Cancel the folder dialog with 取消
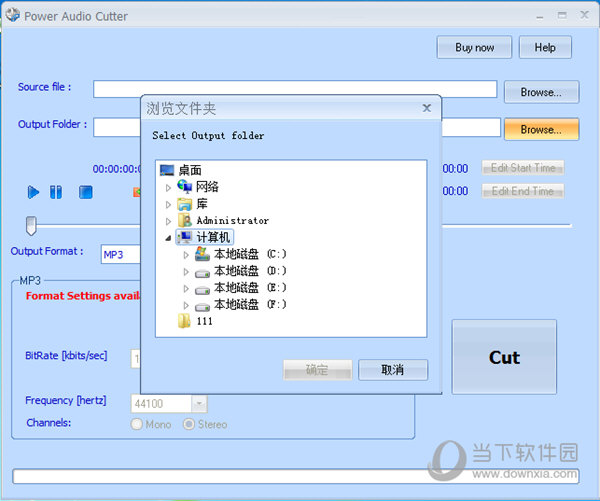 [393, 370]
